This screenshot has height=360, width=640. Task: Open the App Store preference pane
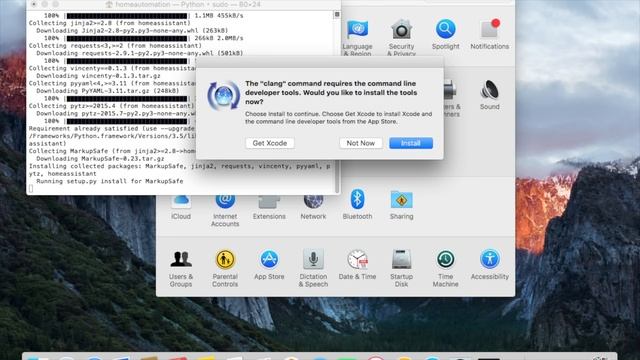click(269, 265)
